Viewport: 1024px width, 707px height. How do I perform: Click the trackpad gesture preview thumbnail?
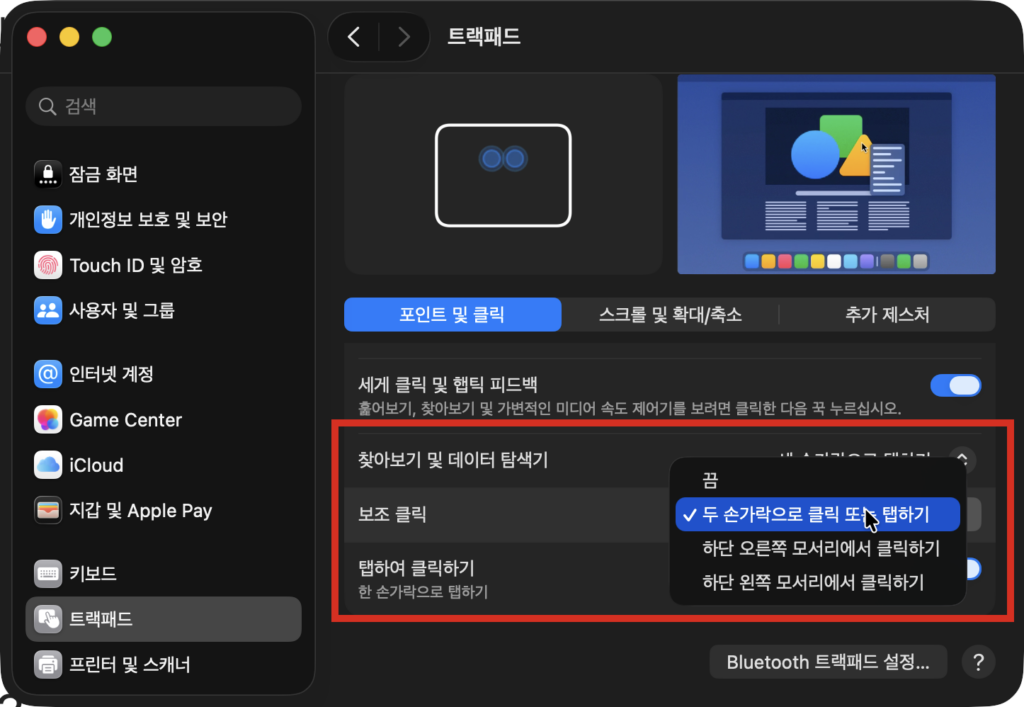(x=503, y=174)
